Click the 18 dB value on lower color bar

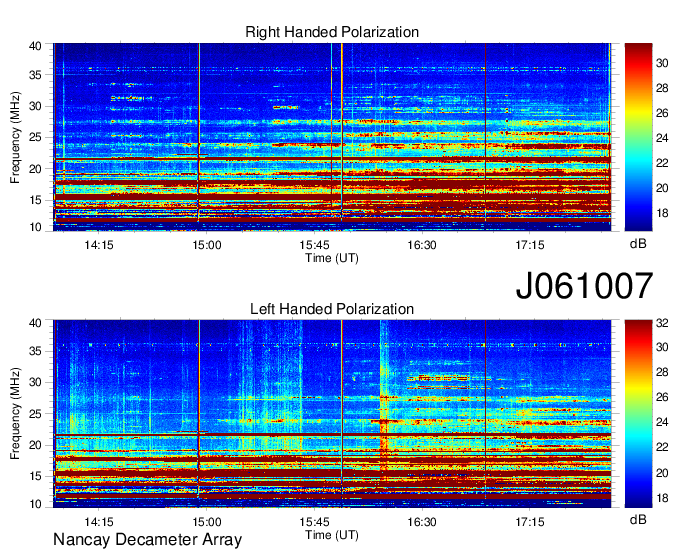click(x=662, y=498)
